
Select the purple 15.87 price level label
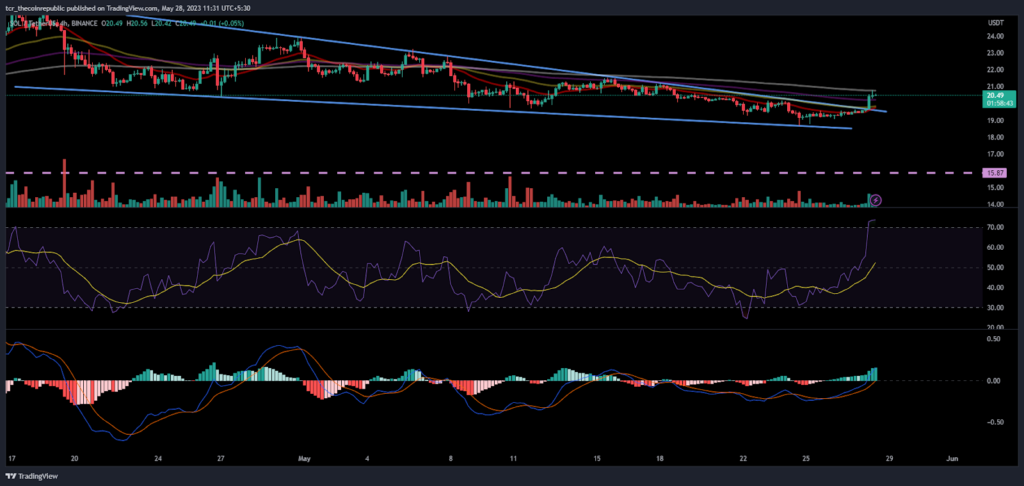pyautogui.click(x=995, y=172)
